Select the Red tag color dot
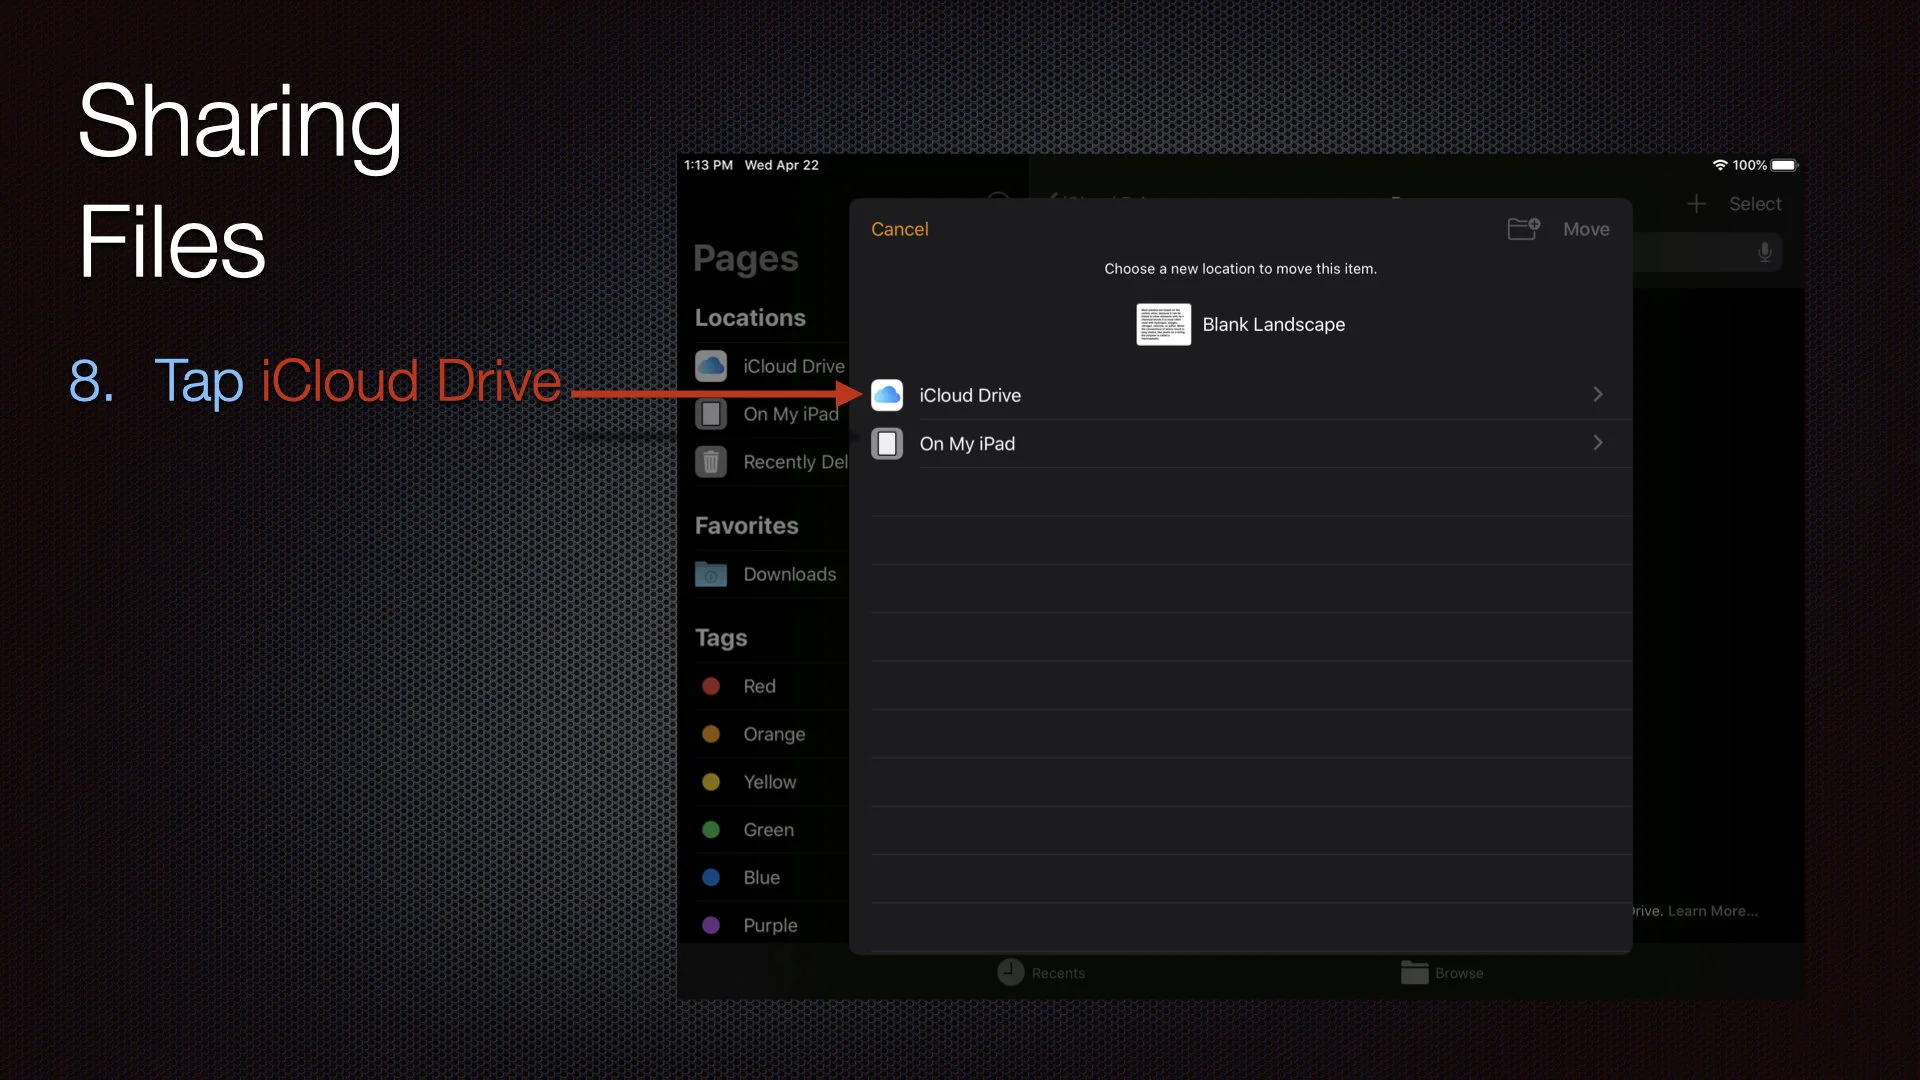The height and width of the screenshot is (1080, 1920). pos(711,686)
